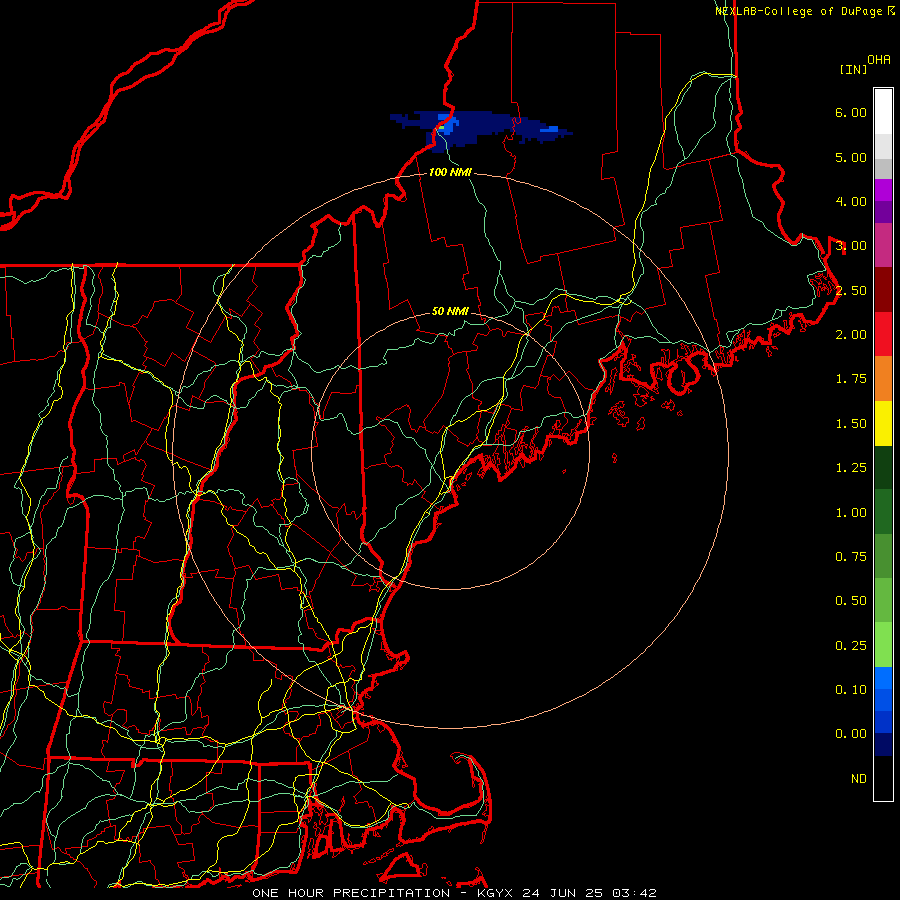The image size is (900, 900).
Task: Click the 1.50 legend value
Action: point(851,424)
